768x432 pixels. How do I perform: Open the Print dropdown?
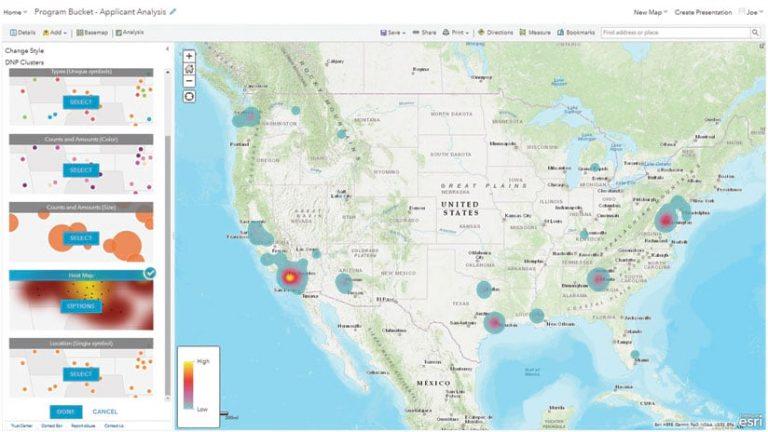point(456,32)
